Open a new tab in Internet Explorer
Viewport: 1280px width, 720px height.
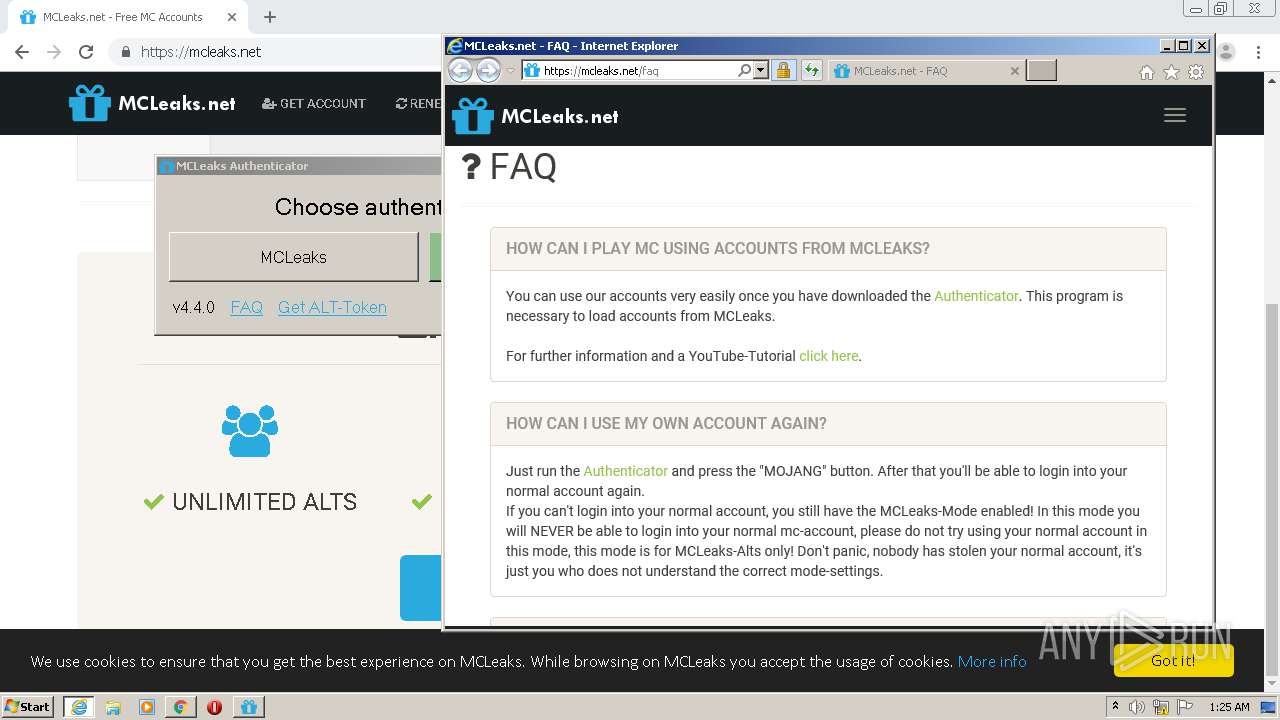click(1041, 70)
